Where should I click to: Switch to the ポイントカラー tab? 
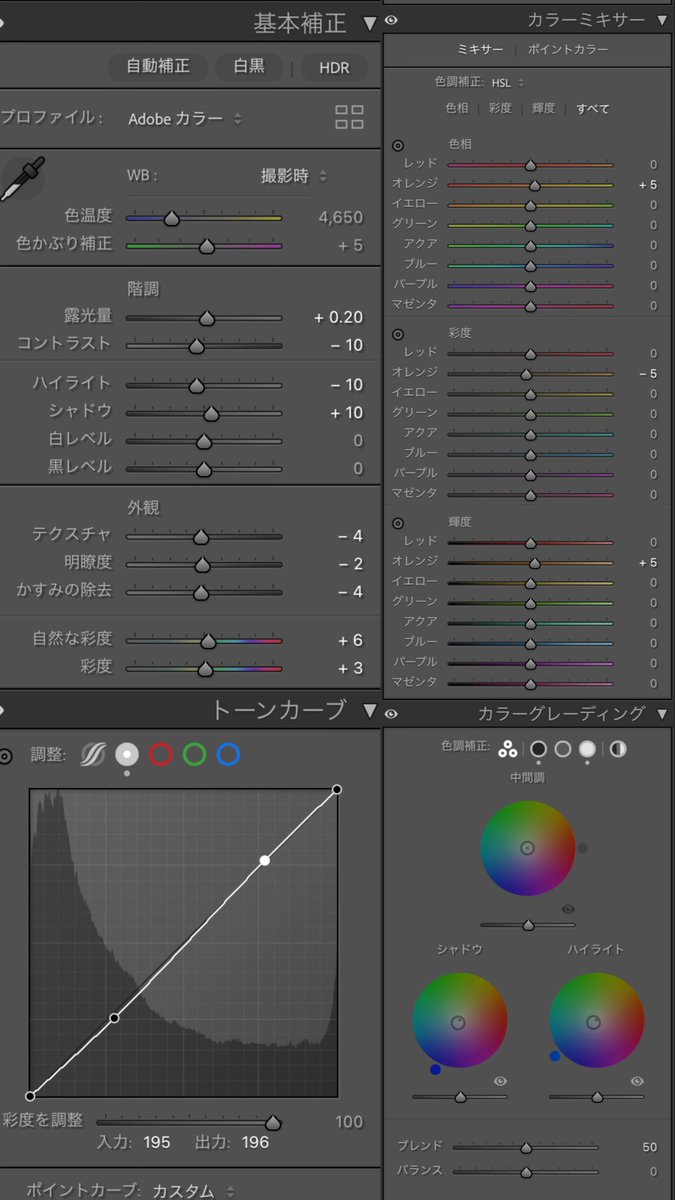tap(567, 50)
